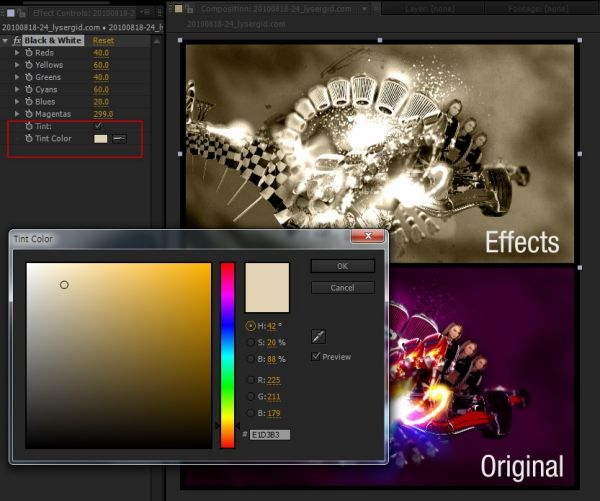Click the scroll up arrow in Effect Controls
Viewport: 600px width, 501px height.
(x=157, y=41)
